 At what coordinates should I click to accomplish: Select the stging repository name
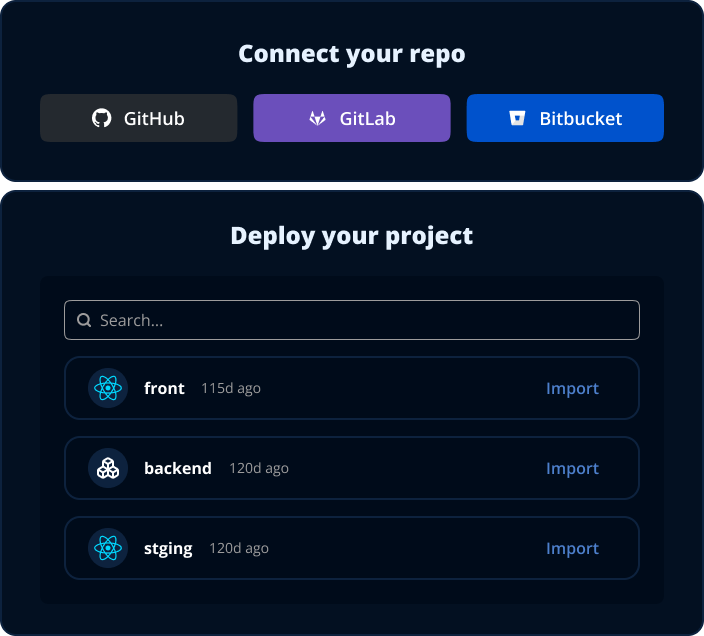click(x=168, y=548)
